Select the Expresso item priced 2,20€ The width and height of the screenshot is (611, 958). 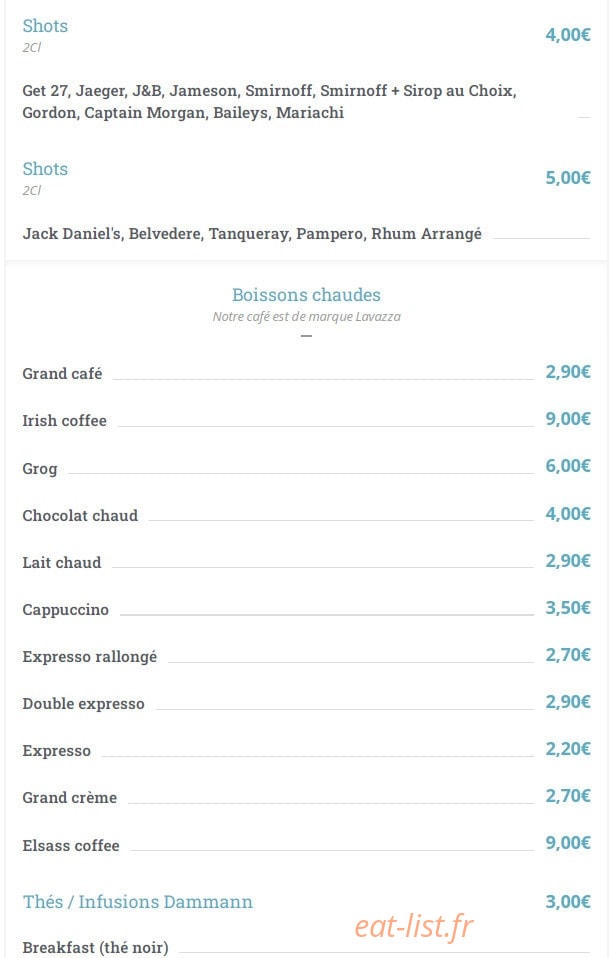(57, 751)
